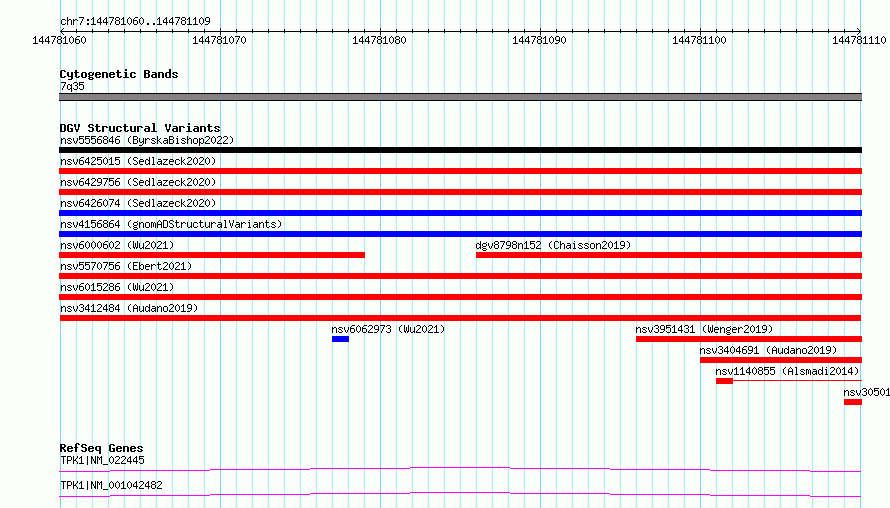Click the 144781090 ruler position marker

[x=539, y=40]
